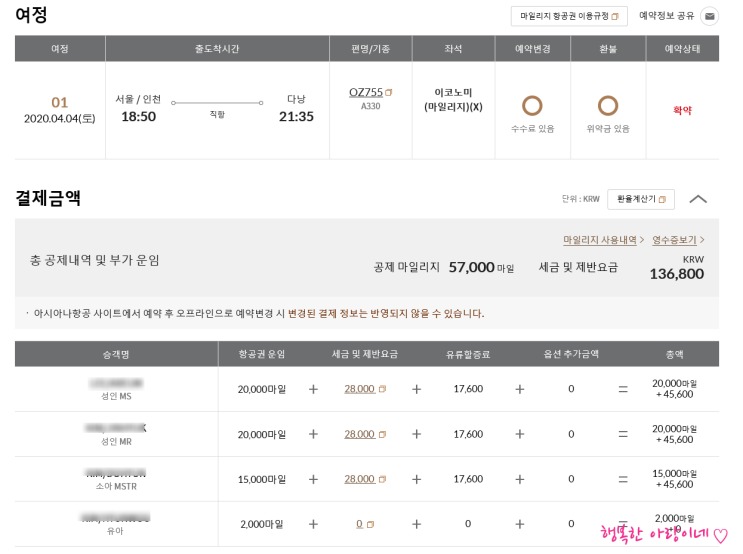Open 영수증보기 link

pyautogui.click(x=674, y=240)
